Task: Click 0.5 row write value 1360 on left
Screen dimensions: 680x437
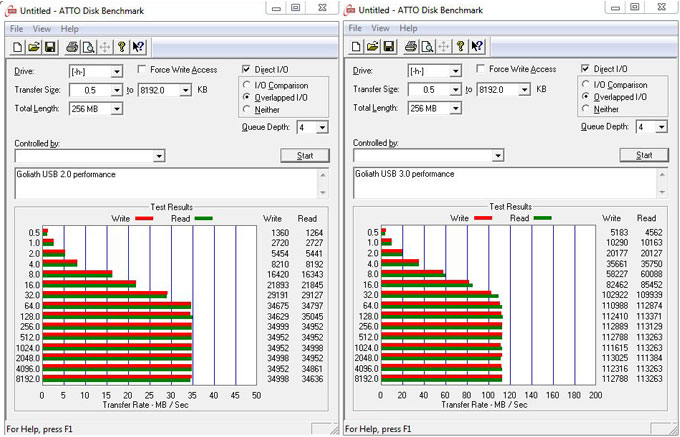Action: tap(278, 232)
